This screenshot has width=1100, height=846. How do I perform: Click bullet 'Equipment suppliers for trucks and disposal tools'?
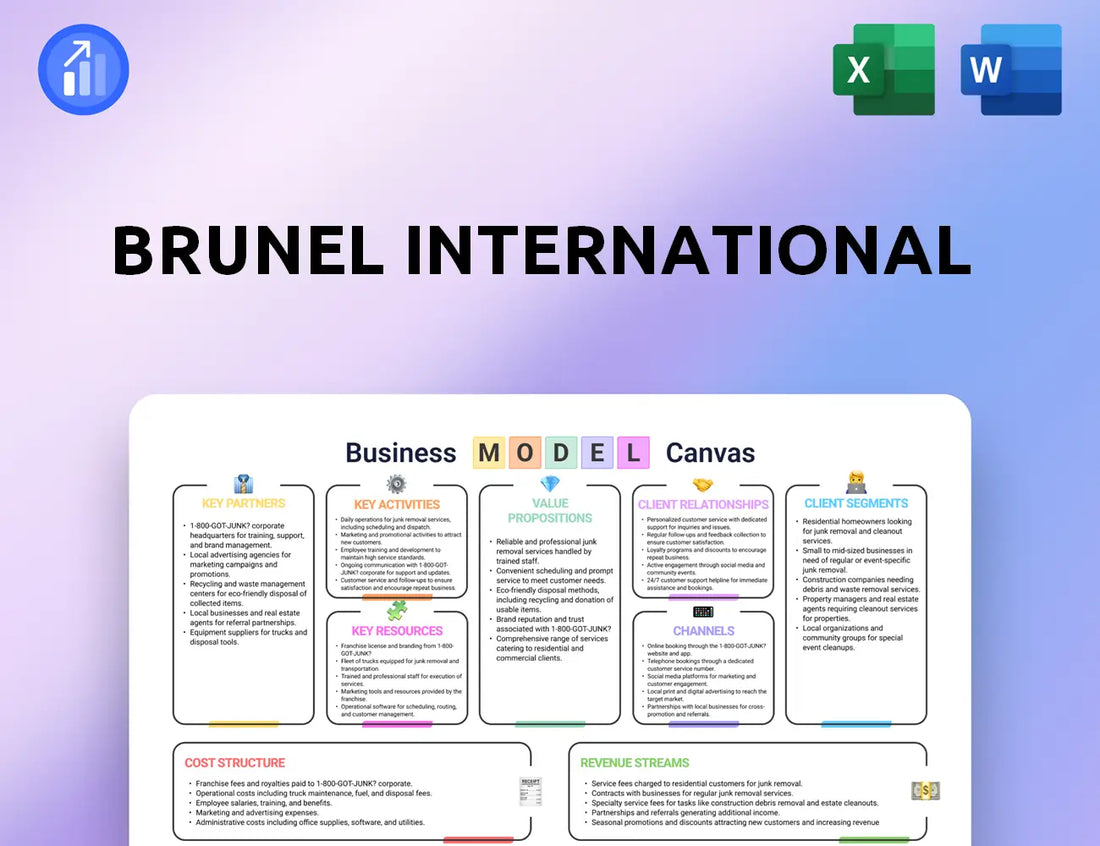click(248, 637)
